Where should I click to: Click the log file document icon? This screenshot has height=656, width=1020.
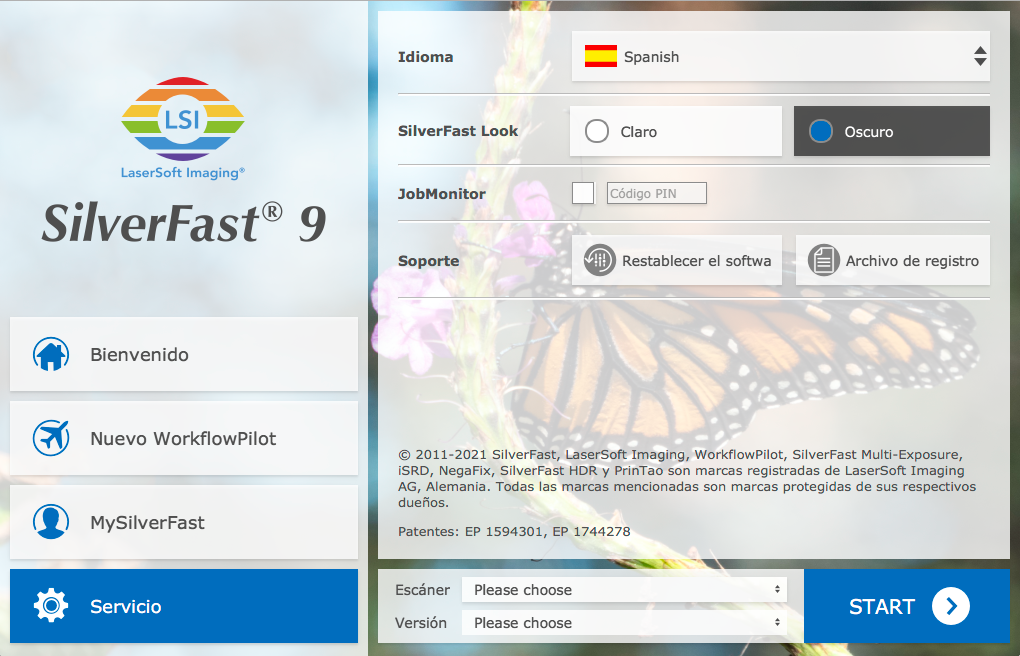click(x=824, y=260)
